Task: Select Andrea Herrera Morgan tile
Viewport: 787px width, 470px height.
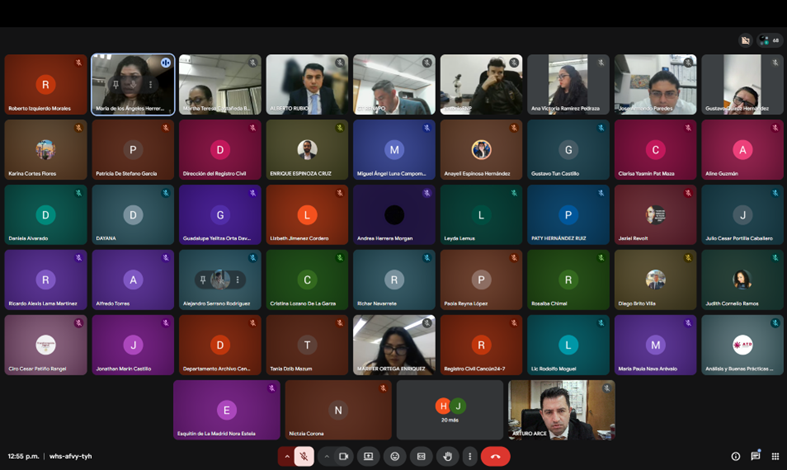Action: coord(395,215)
